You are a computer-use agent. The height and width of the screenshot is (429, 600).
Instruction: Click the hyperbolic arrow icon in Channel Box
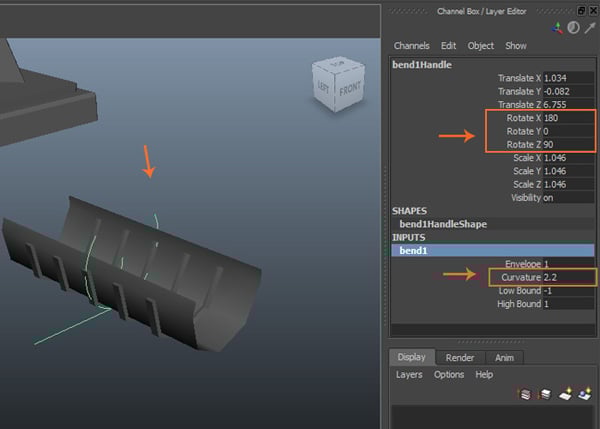coord(588,28)
